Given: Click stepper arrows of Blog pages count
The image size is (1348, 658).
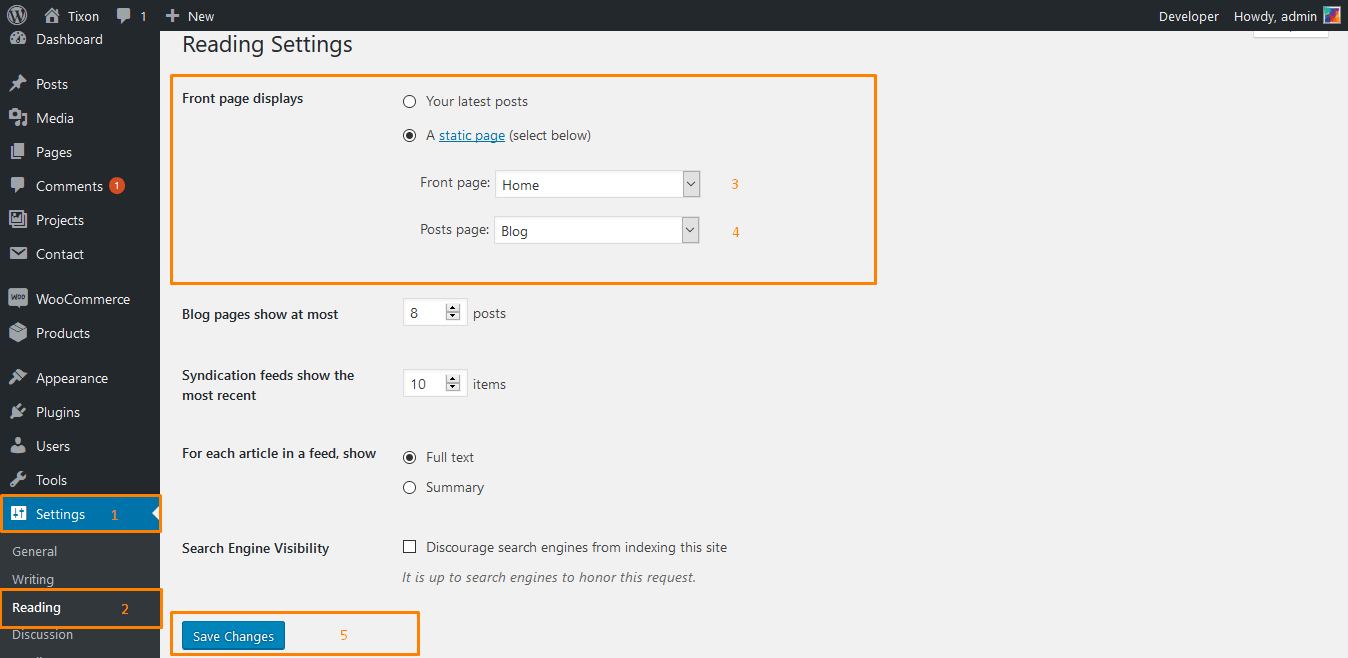Looking at the screenshot, I should coord(452,313).
